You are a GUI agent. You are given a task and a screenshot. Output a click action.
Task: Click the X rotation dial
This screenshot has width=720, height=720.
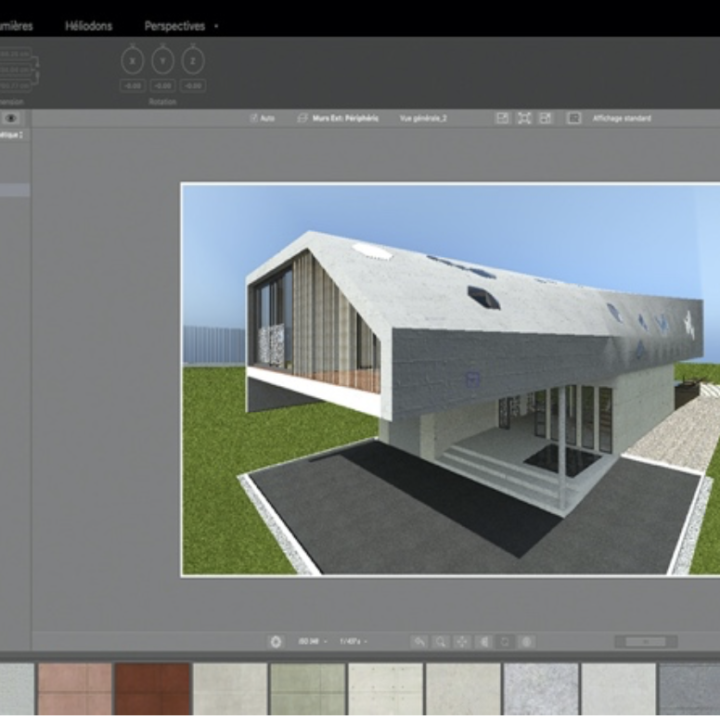133,62
